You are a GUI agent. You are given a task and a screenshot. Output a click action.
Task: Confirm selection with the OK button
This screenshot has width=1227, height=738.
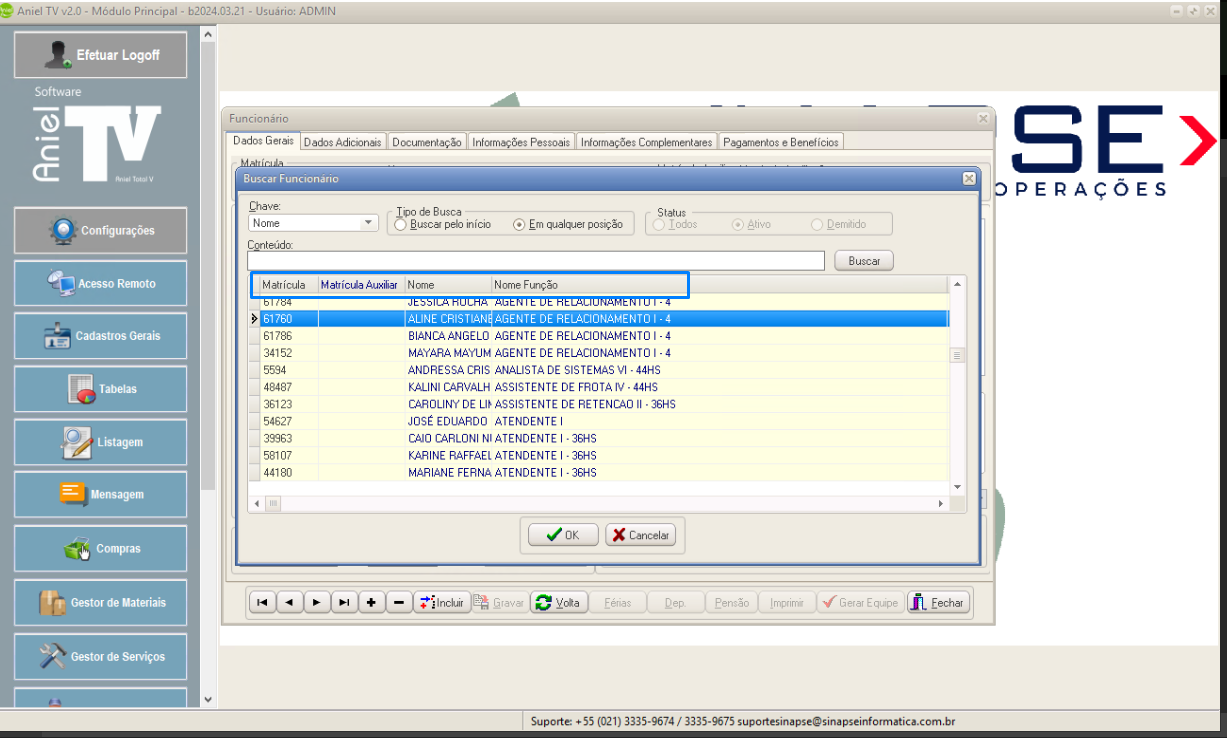click(563, 535)
